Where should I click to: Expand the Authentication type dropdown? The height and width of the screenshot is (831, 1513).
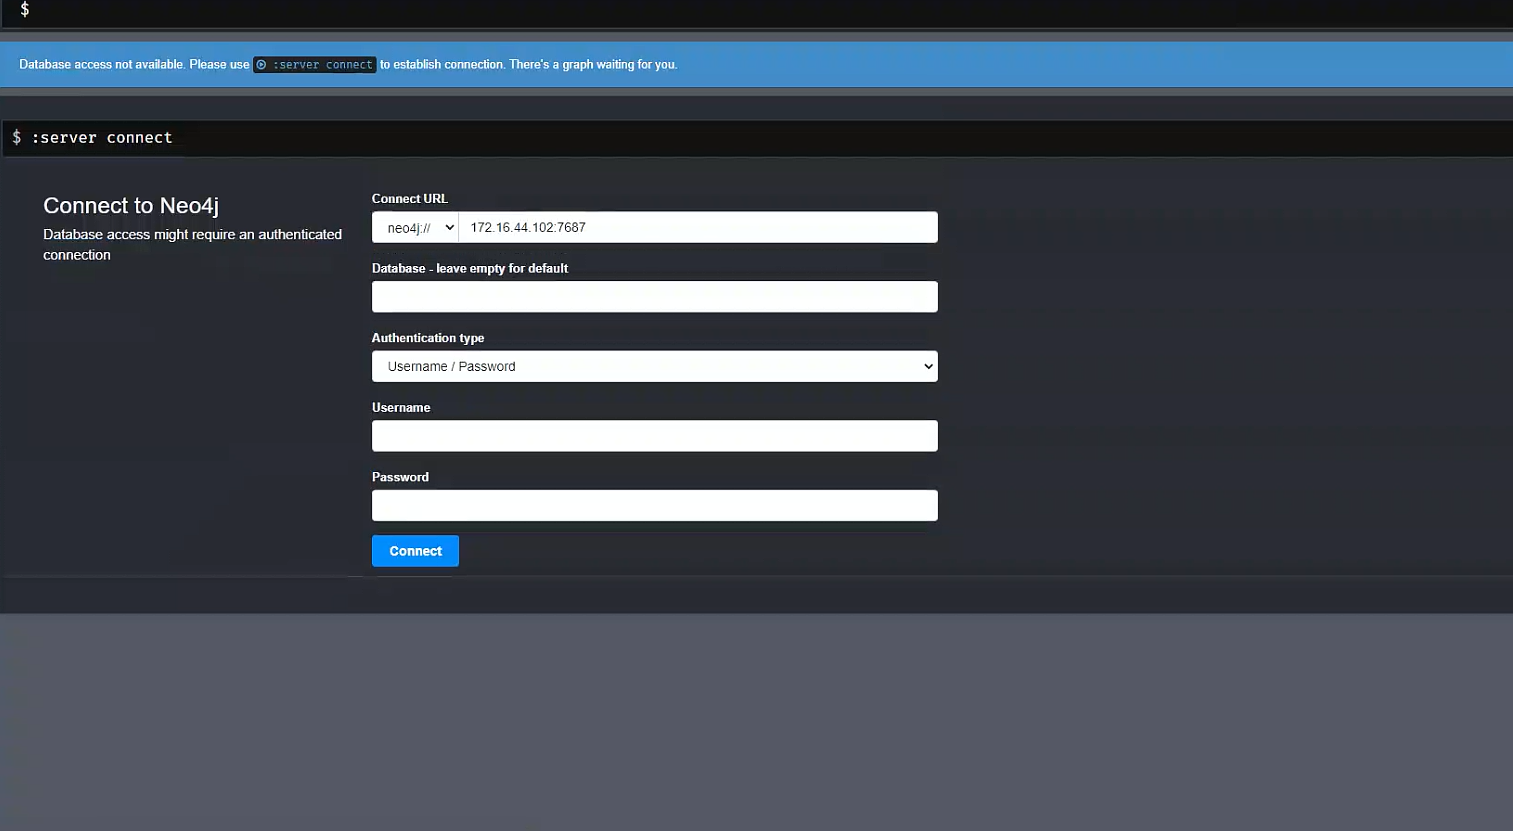[x=655, y=366]
